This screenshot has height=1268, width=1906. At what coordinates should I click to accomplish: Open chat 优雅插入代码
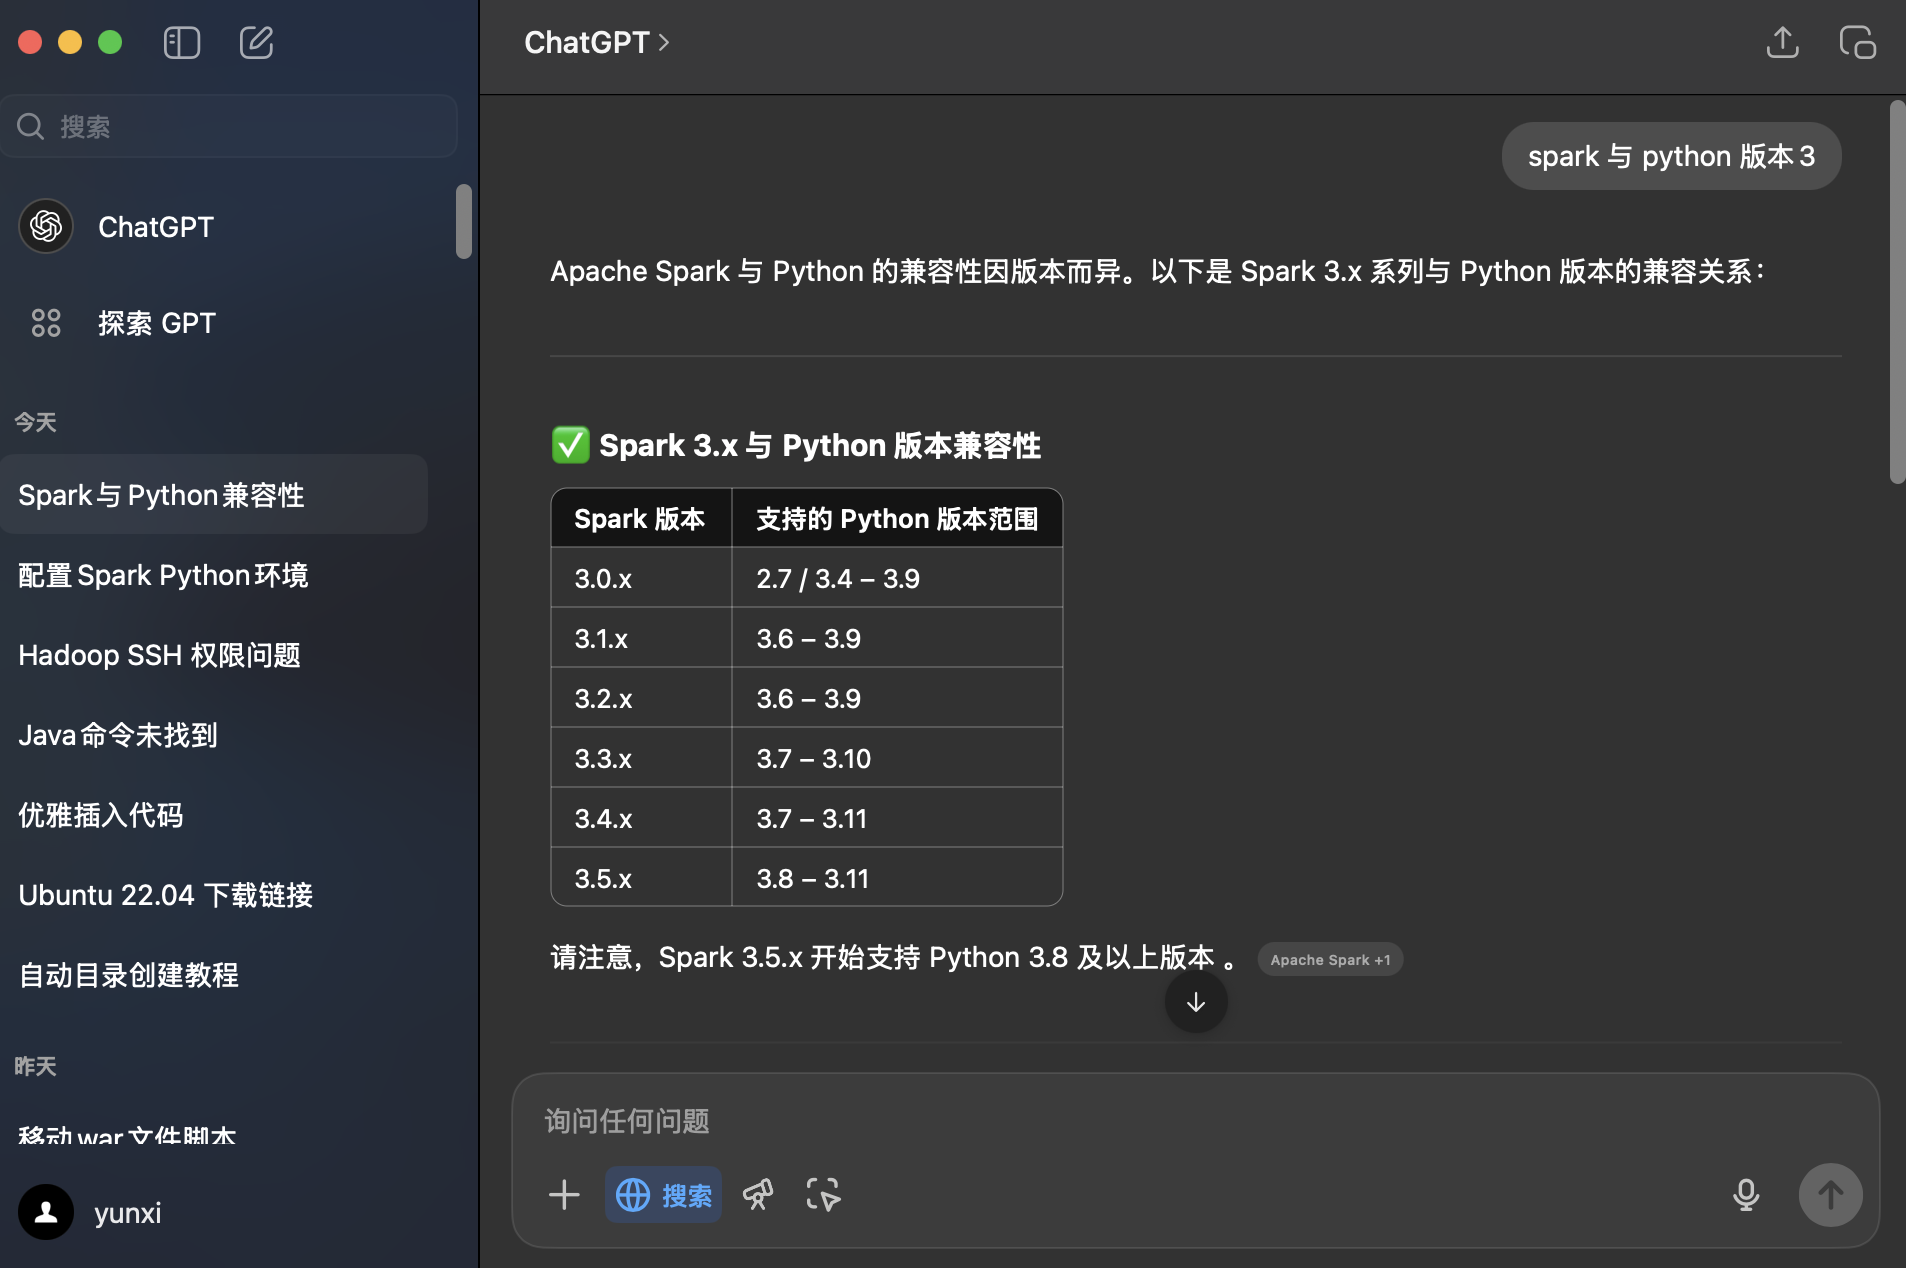(x=214, y=815)
